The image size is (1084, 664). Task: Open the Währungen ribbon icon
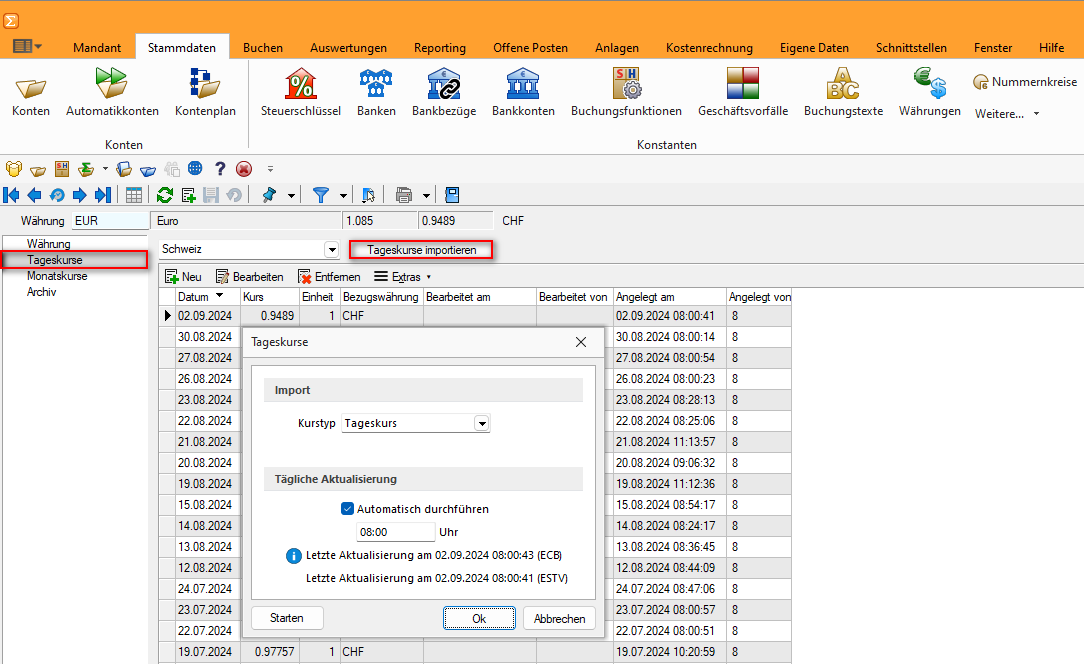click(x=930, y=93)
